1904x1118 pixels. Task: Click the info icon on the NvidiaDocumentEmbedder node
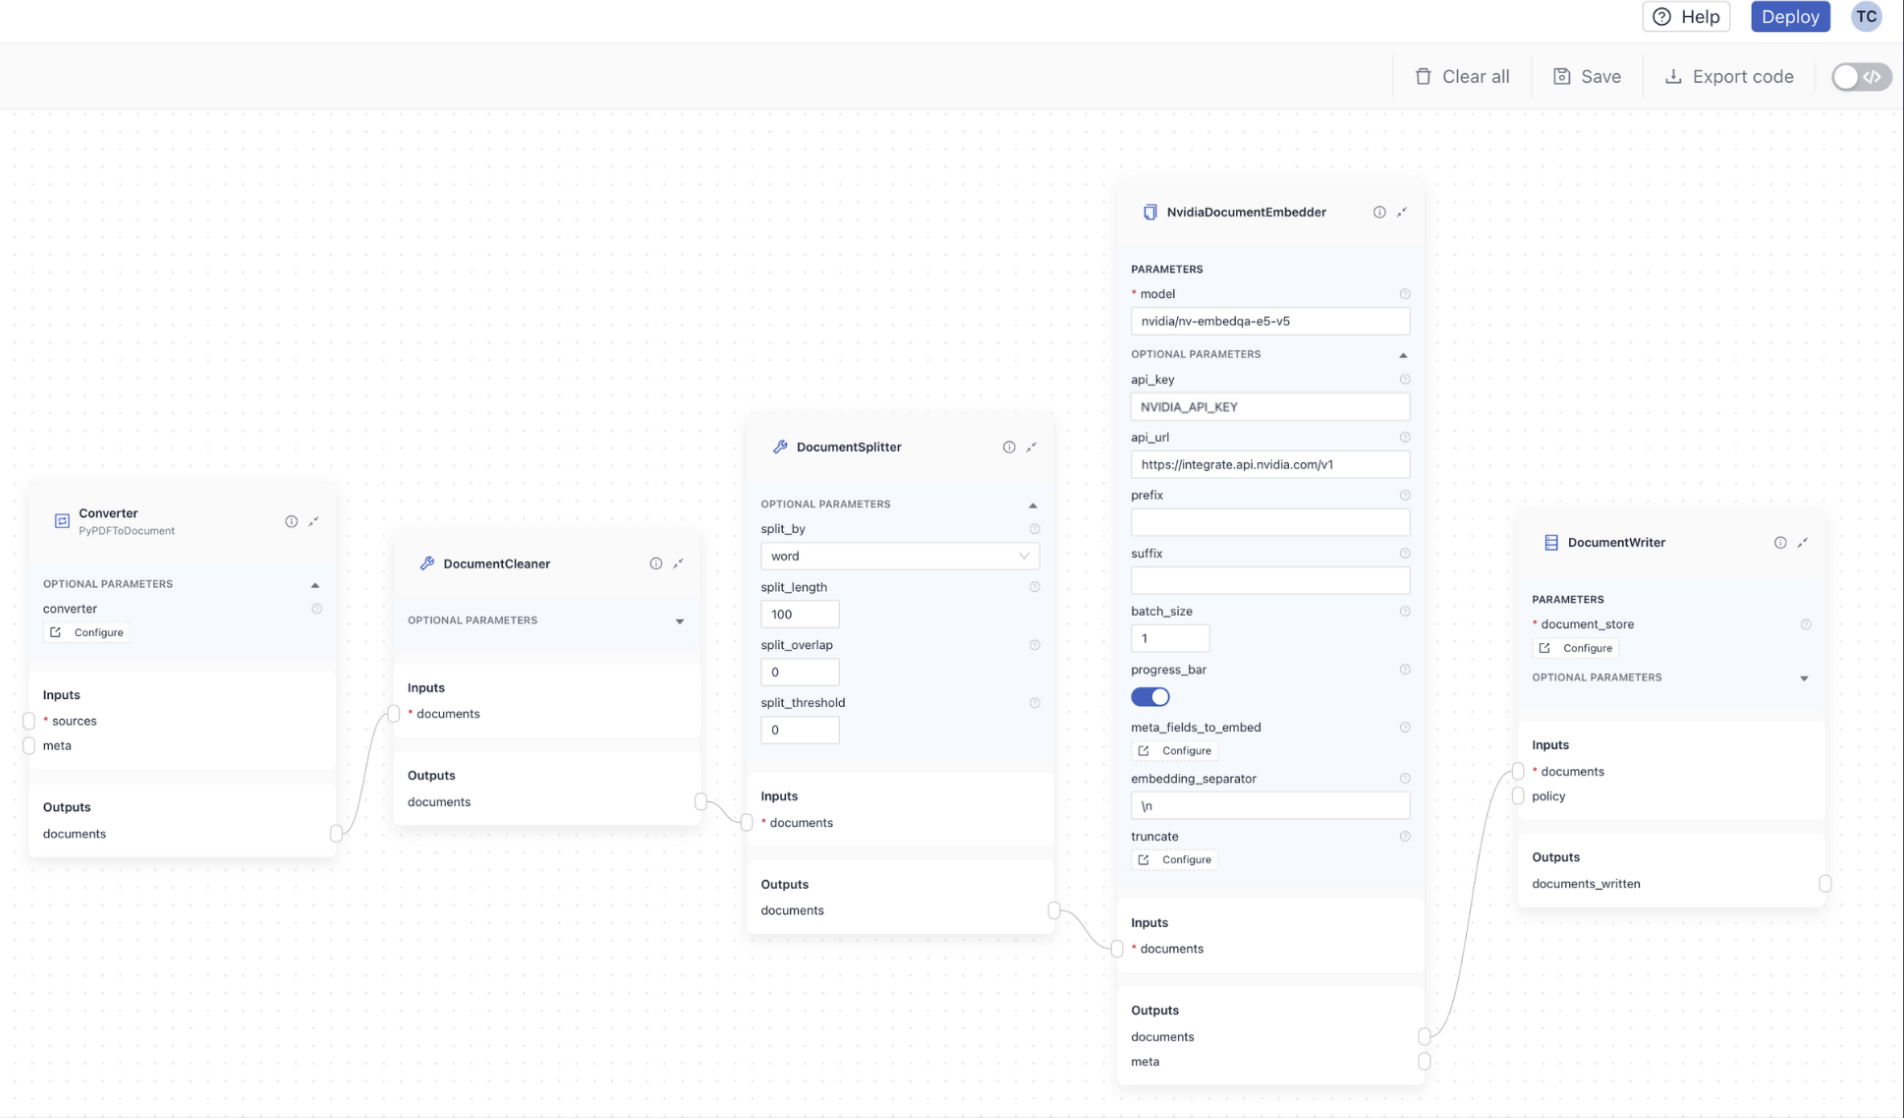click(1379, 212)
